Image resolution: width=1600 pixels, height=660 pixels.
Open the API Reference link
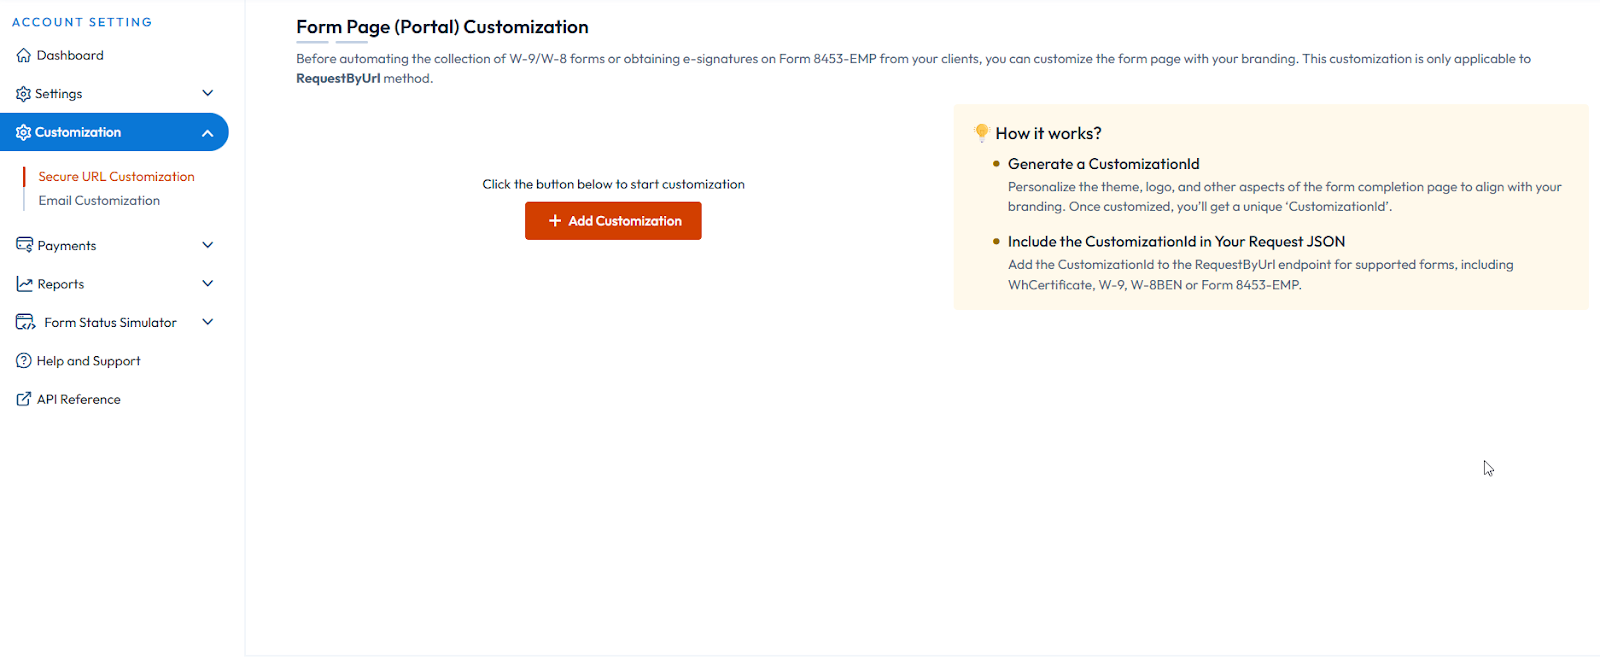pos(79,400)
